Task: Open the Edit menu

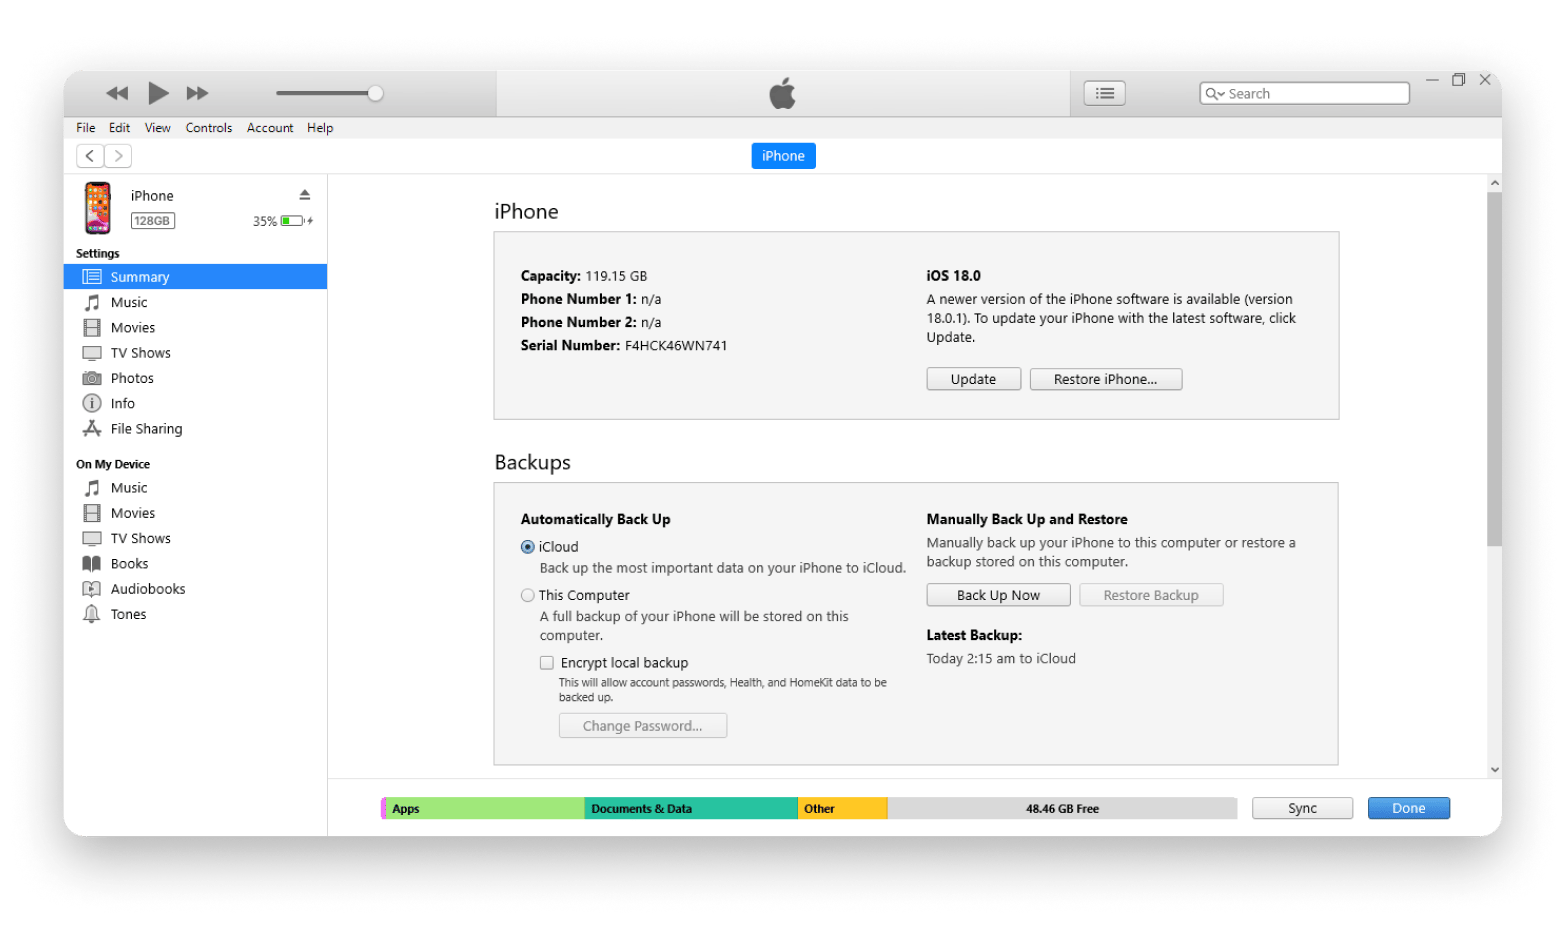Action: [x=120, y=128]
